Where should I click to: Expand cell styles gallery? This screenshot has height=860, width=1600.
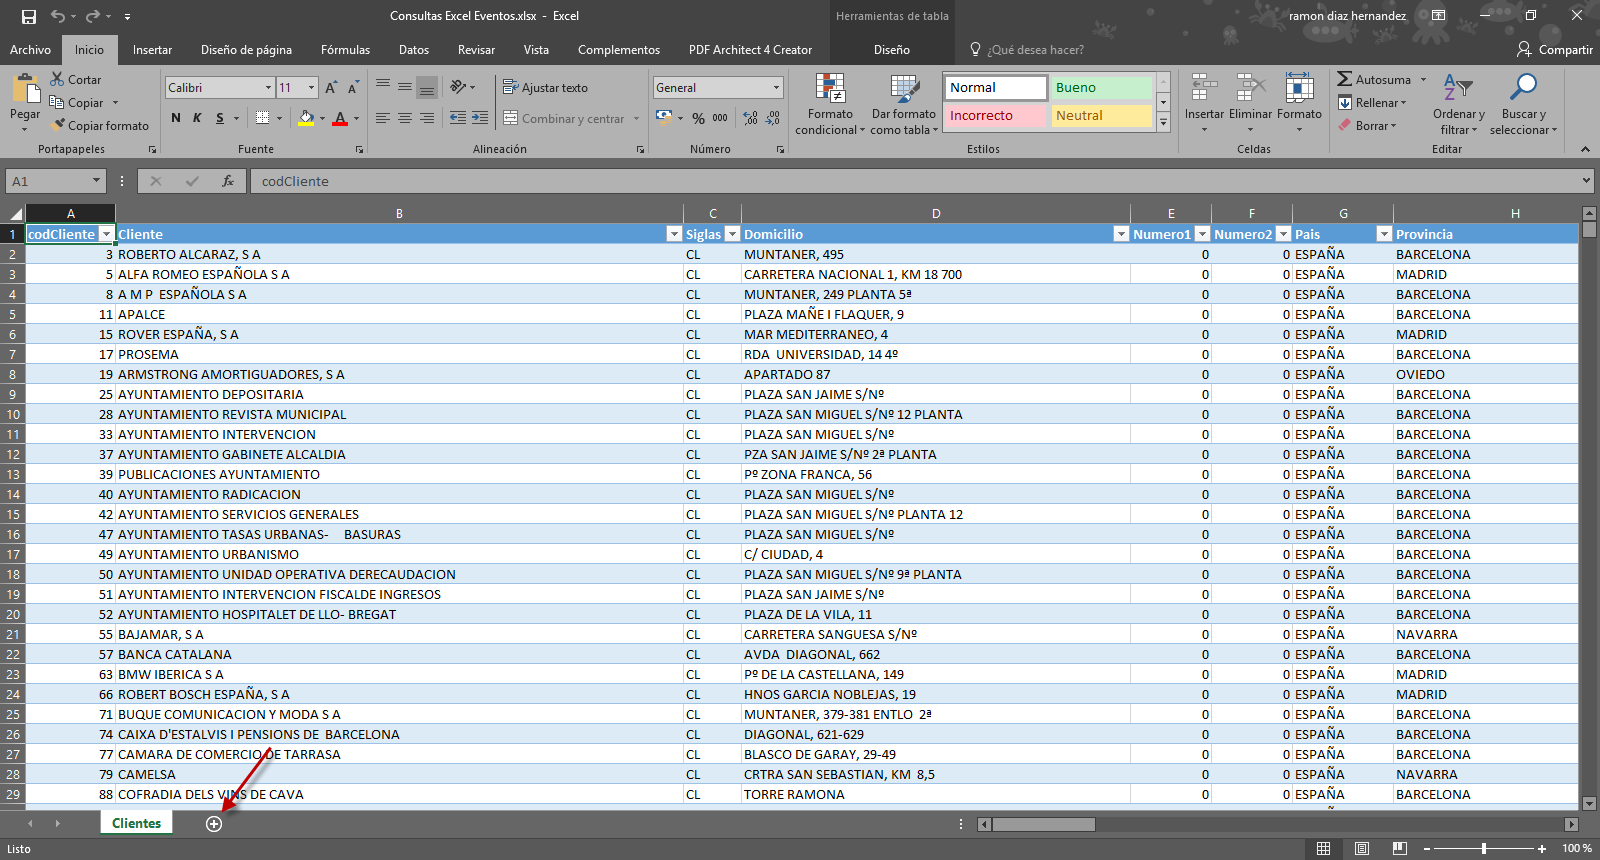[x=1163, y=123]
